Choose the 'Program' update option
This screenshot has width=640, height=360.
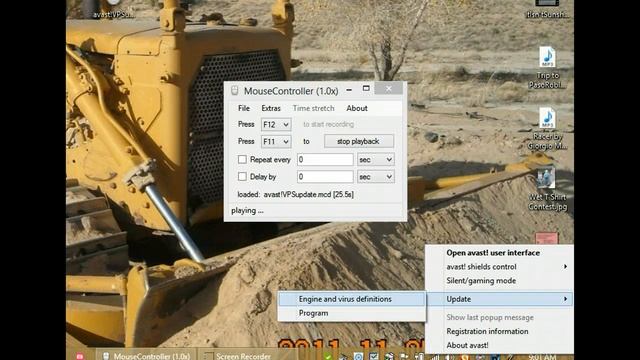coord(352,313)
